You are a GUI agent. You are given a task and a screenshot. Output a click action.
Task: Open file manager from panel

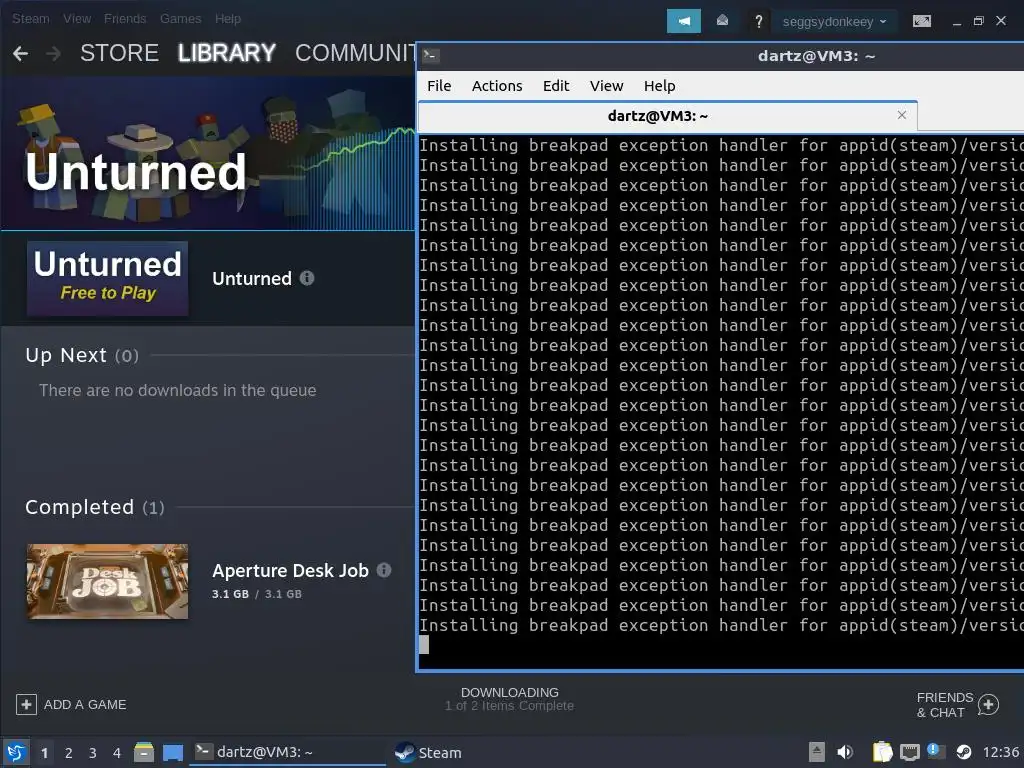tap(143, 752)
